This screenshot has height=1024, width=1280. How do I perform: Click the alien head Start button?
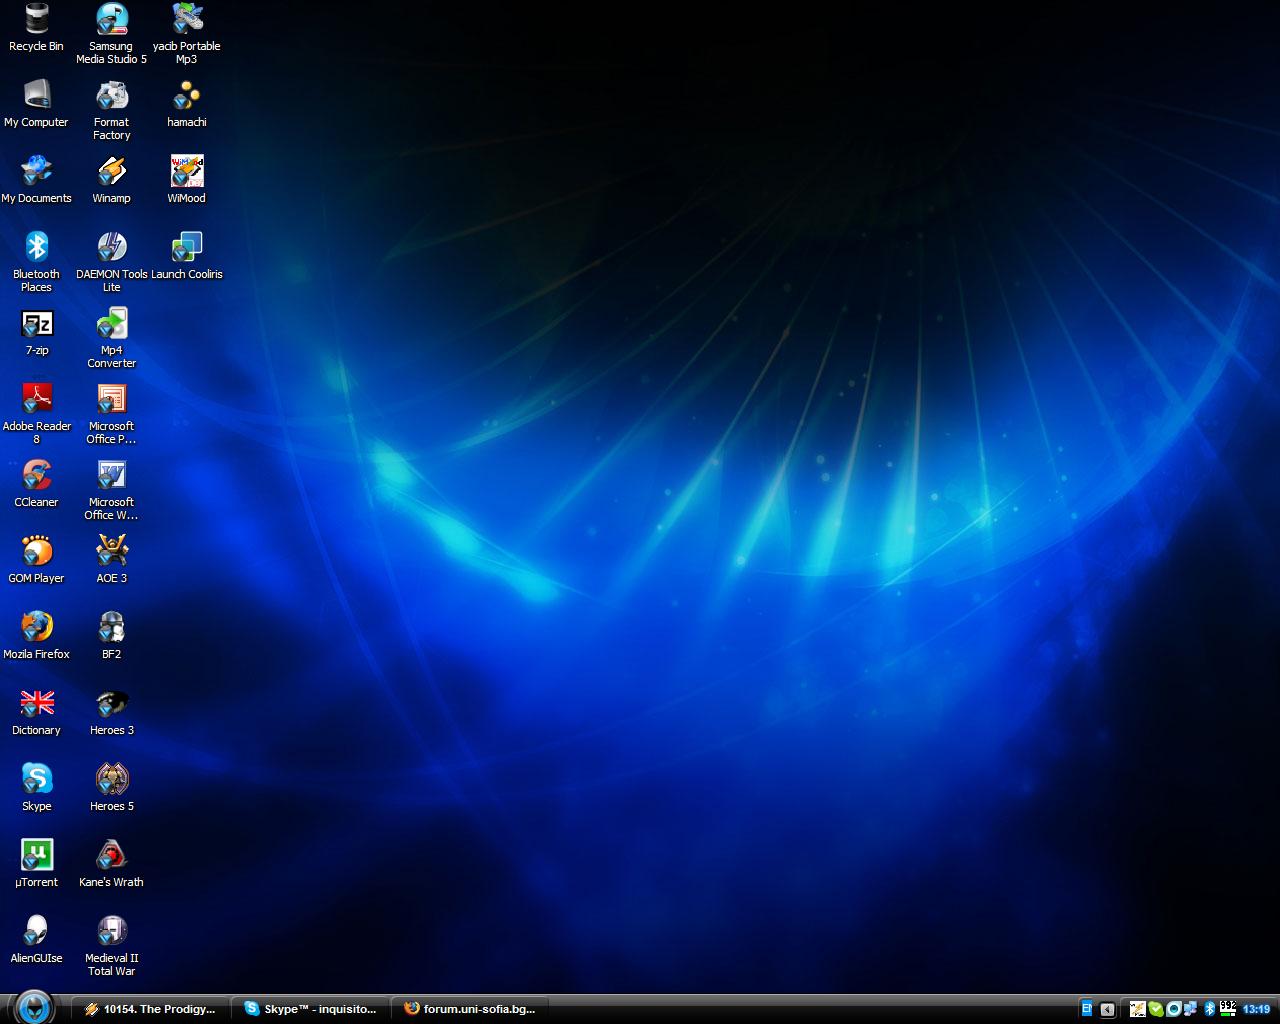point(34,1007)
